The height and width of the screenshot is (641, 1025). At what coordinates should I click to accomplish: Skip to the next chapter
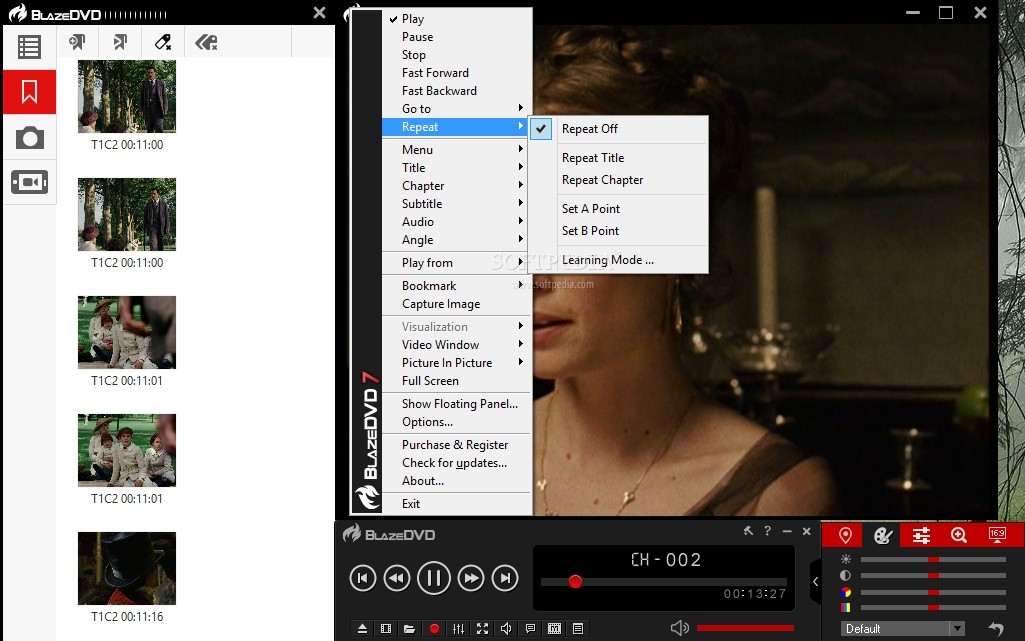[505, 578]
